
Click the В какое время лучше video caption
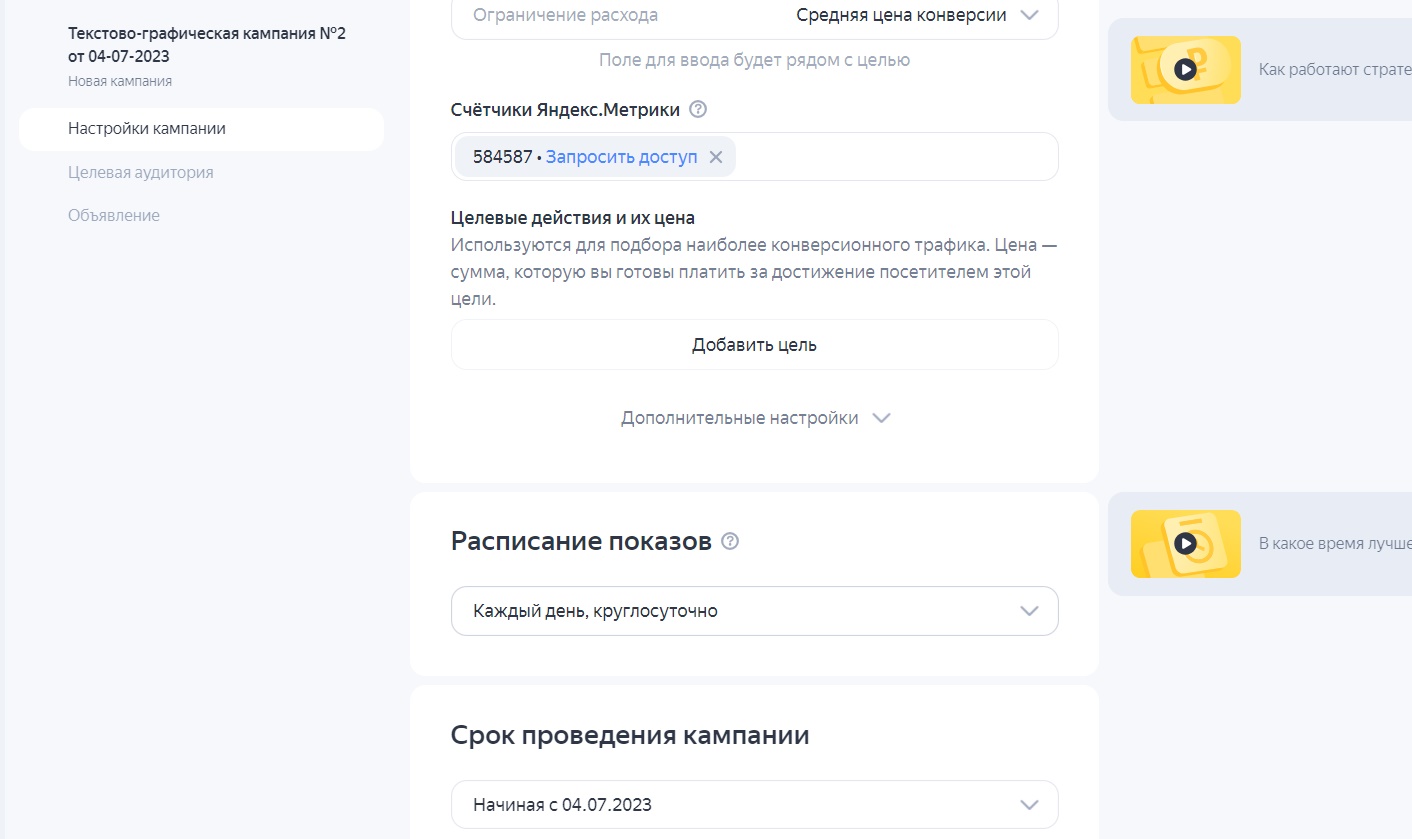pos(1335,544)
